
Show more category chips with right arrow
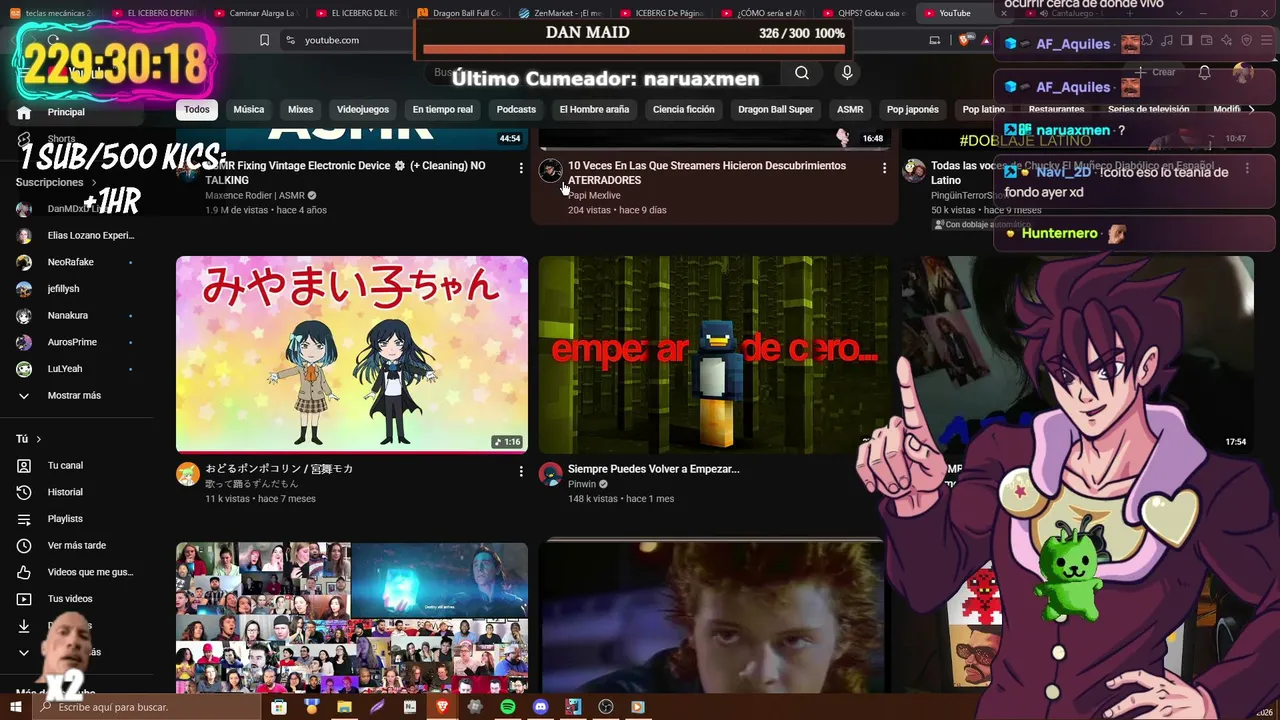click(1251, 109)
